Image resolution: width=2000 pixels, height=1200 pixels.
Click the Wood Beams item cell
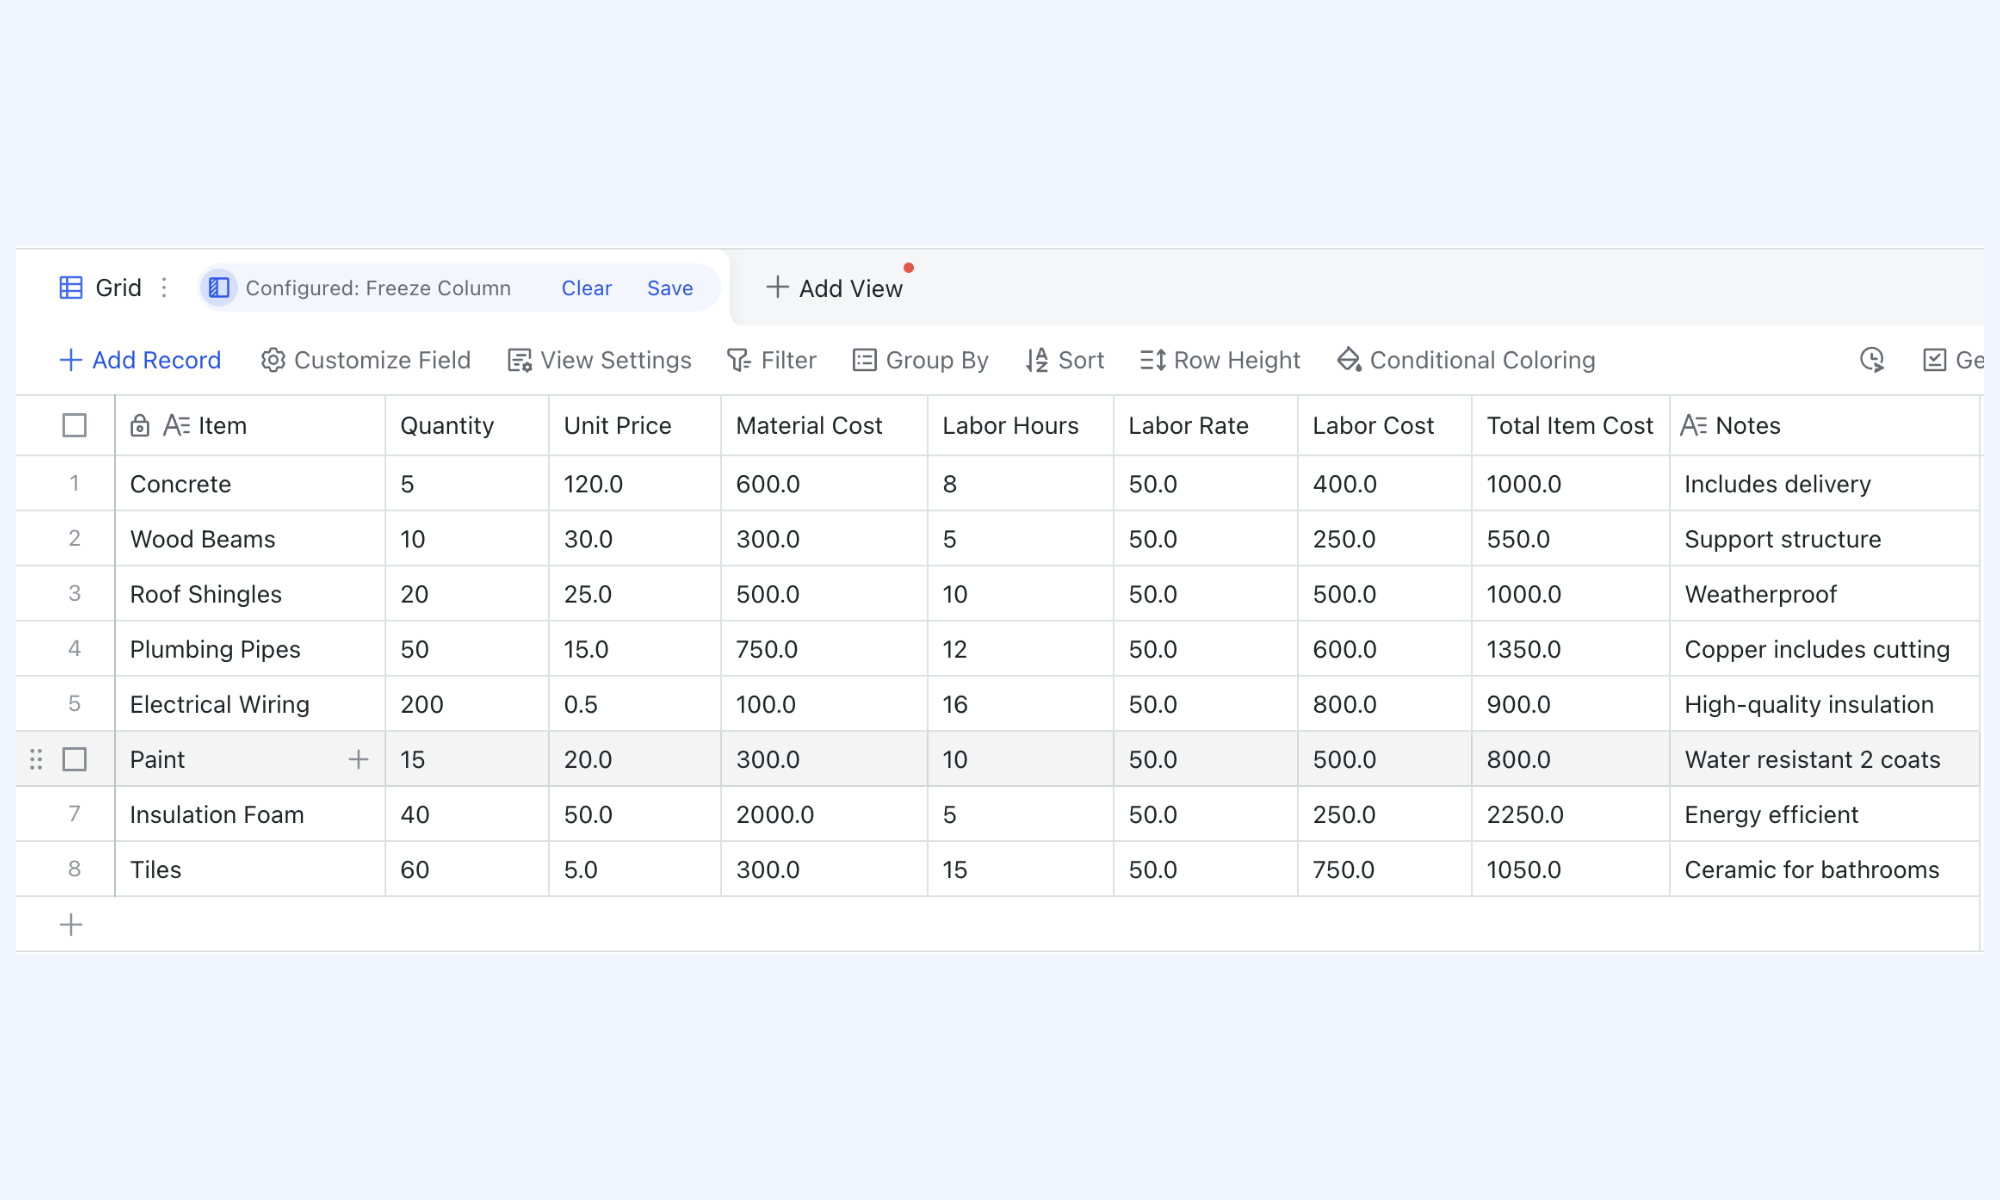click(x=250, y=539)
